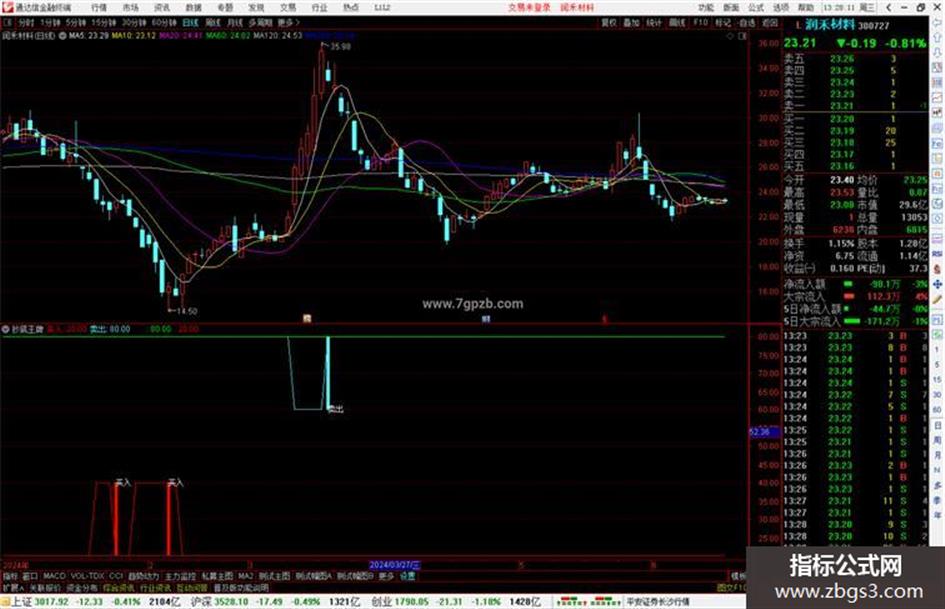Open the 窗口 tab at bottom left
The width and height of the screenshot is (945, 609).
[x=30, y=576]
